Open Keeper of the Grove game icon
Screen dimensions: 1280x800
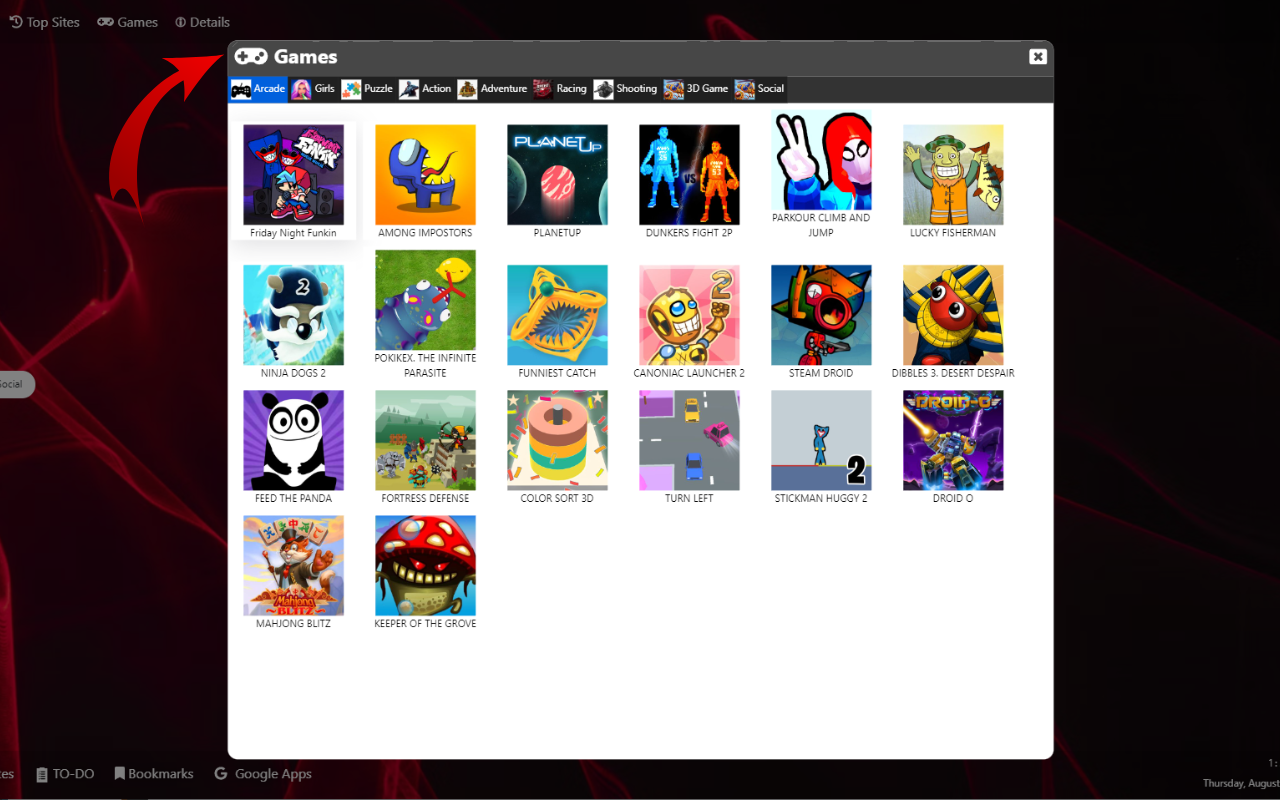(425, 565)
